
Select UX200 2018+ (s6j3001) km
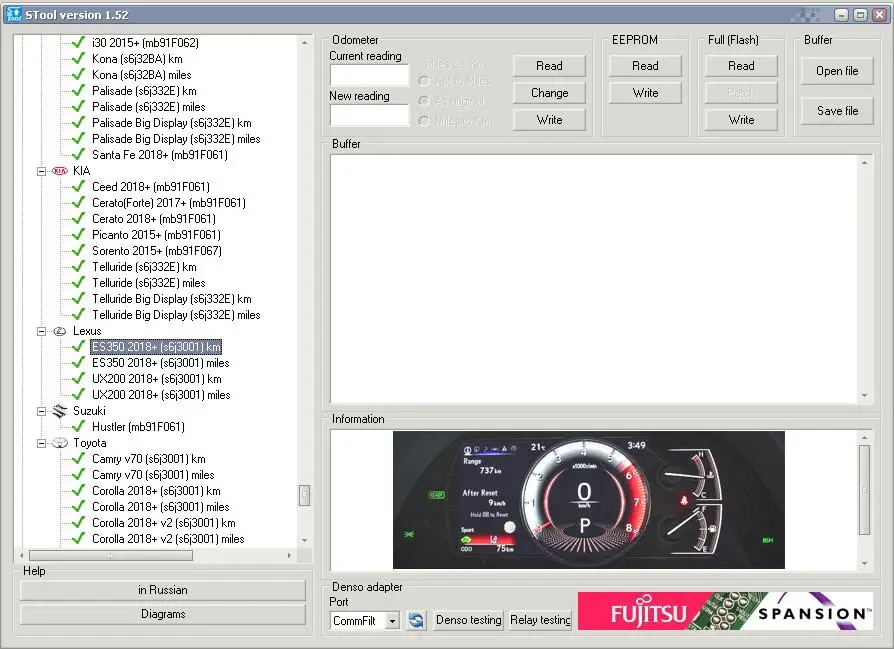[157, 379]
